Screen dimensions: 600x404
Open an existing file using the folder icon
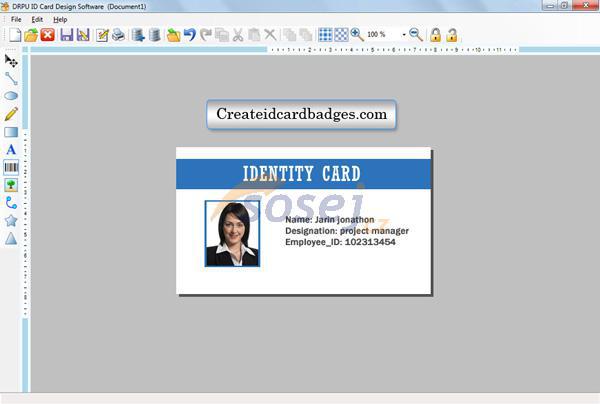pos(31,35)
